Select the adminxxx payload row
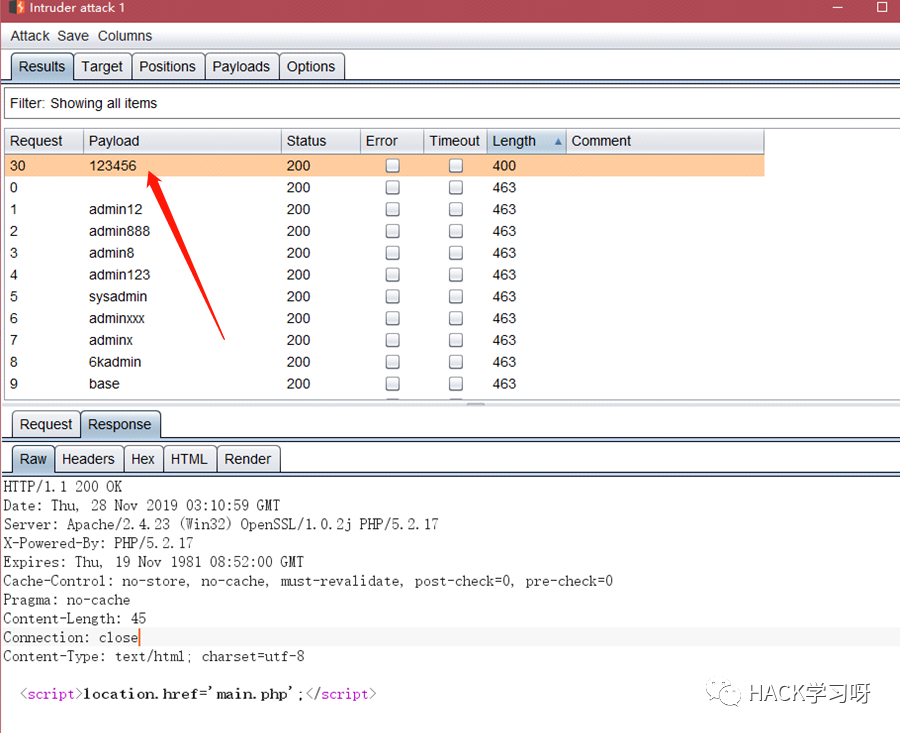 (385, 319)
